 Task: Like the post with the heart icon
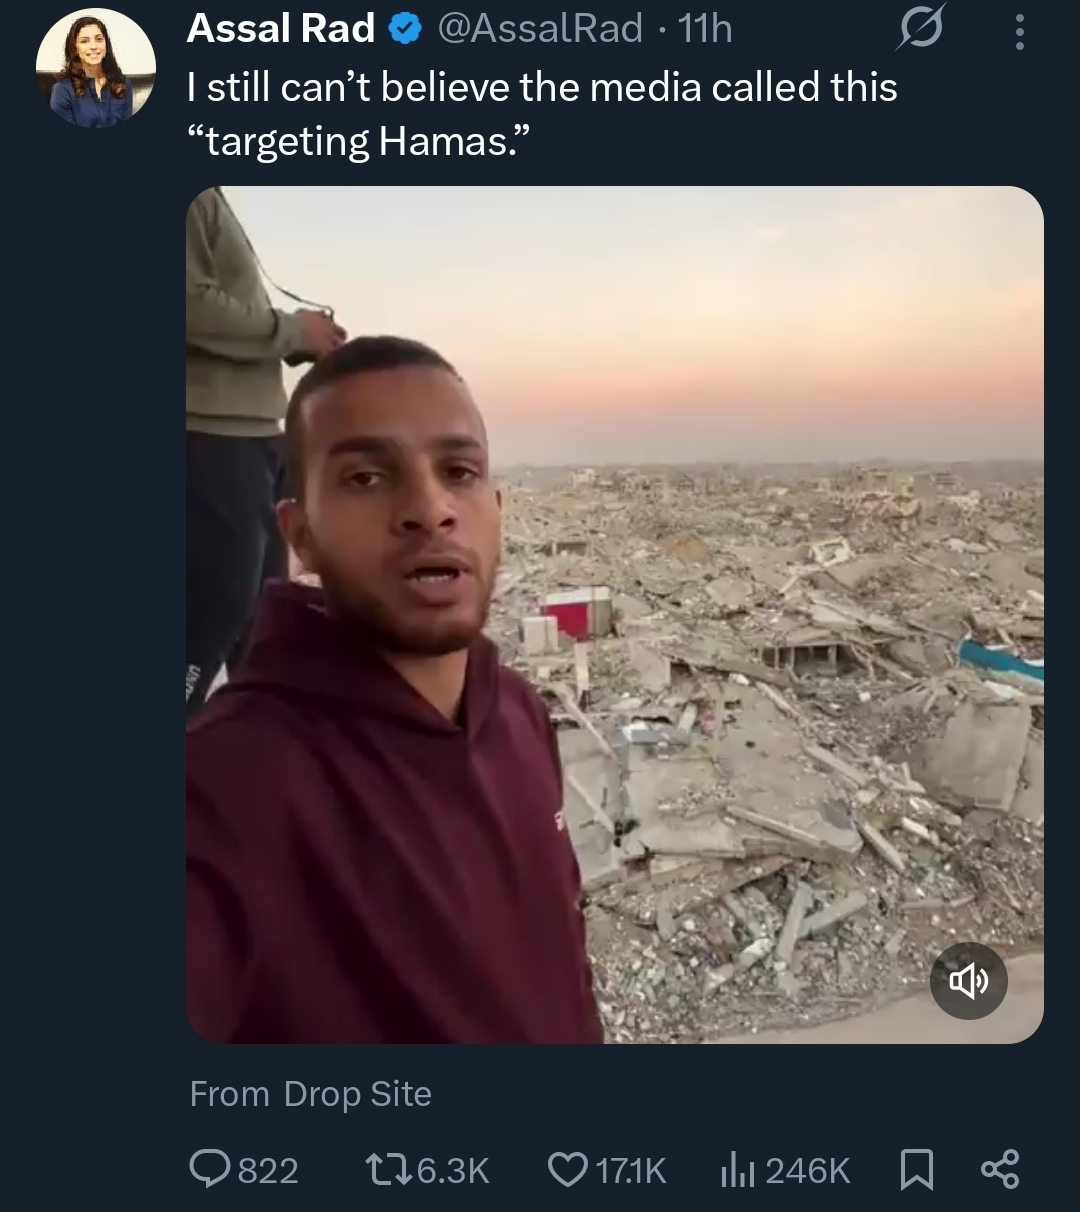pyautogui.click(x=568, y=1169)
